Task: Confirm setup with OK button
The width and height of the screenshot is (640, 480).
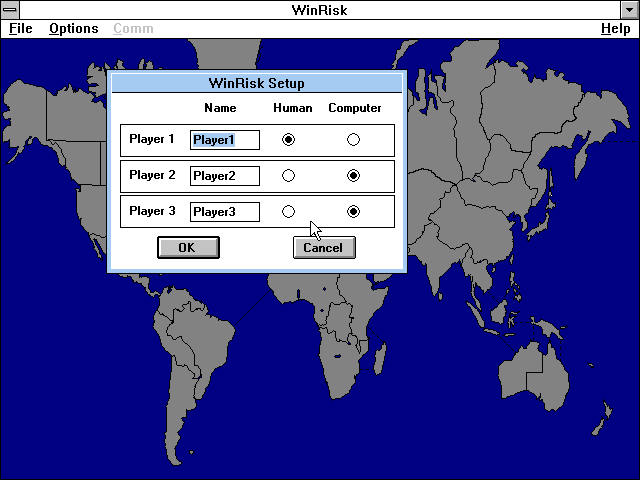Action: click(x=188, y=247)
